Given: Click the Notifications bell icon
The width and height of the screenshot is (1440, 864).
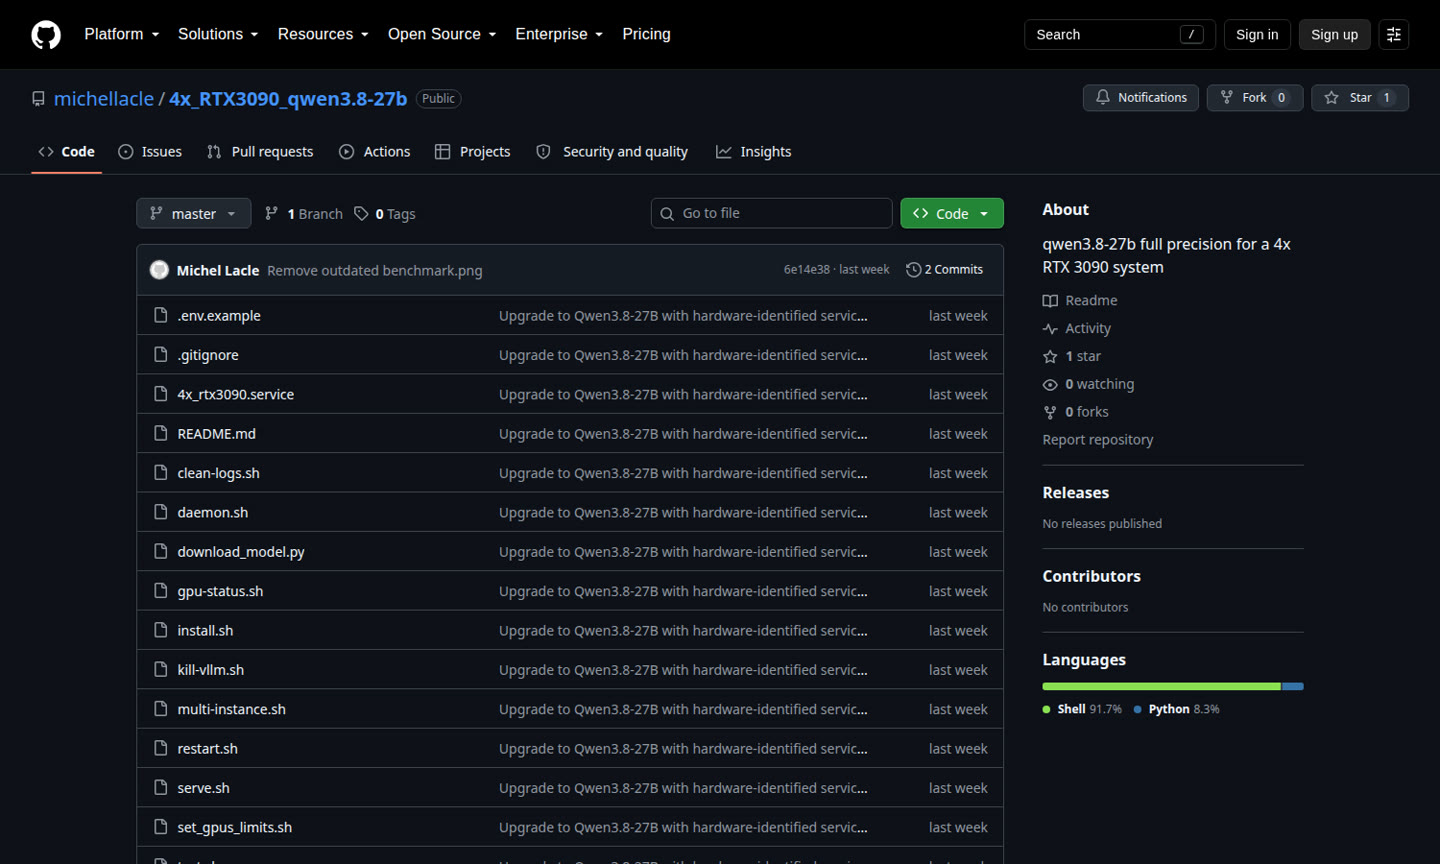Looking at the screenshot, I should (x=1102, y=98).
